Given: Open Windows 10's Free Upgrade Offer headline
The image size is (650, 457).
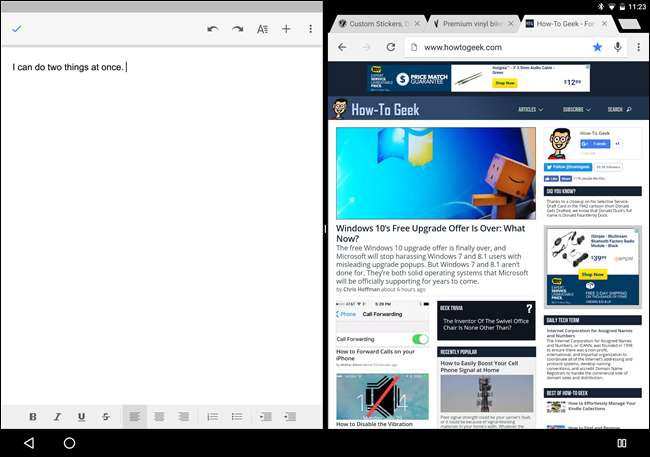Looking at the screenshot, I should click(x=430, y=233).
